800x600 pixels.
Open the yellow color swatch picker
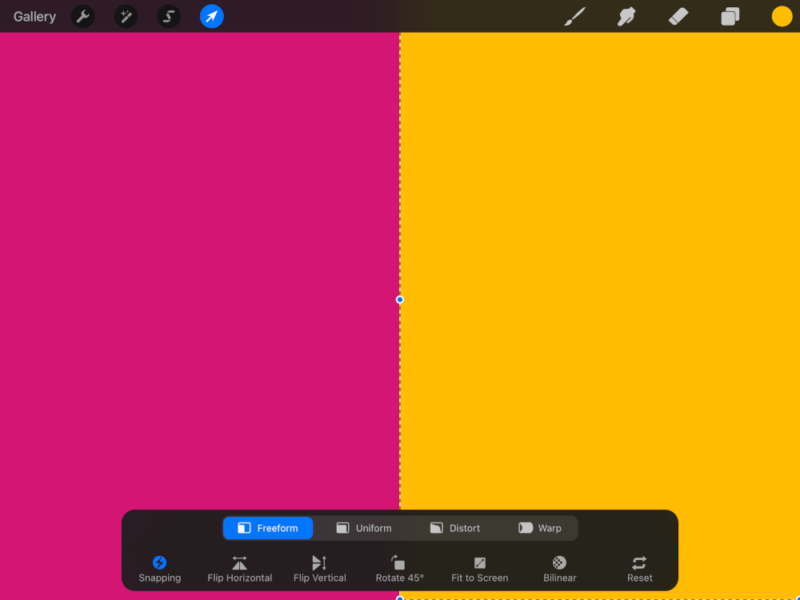tap(781, 16)
